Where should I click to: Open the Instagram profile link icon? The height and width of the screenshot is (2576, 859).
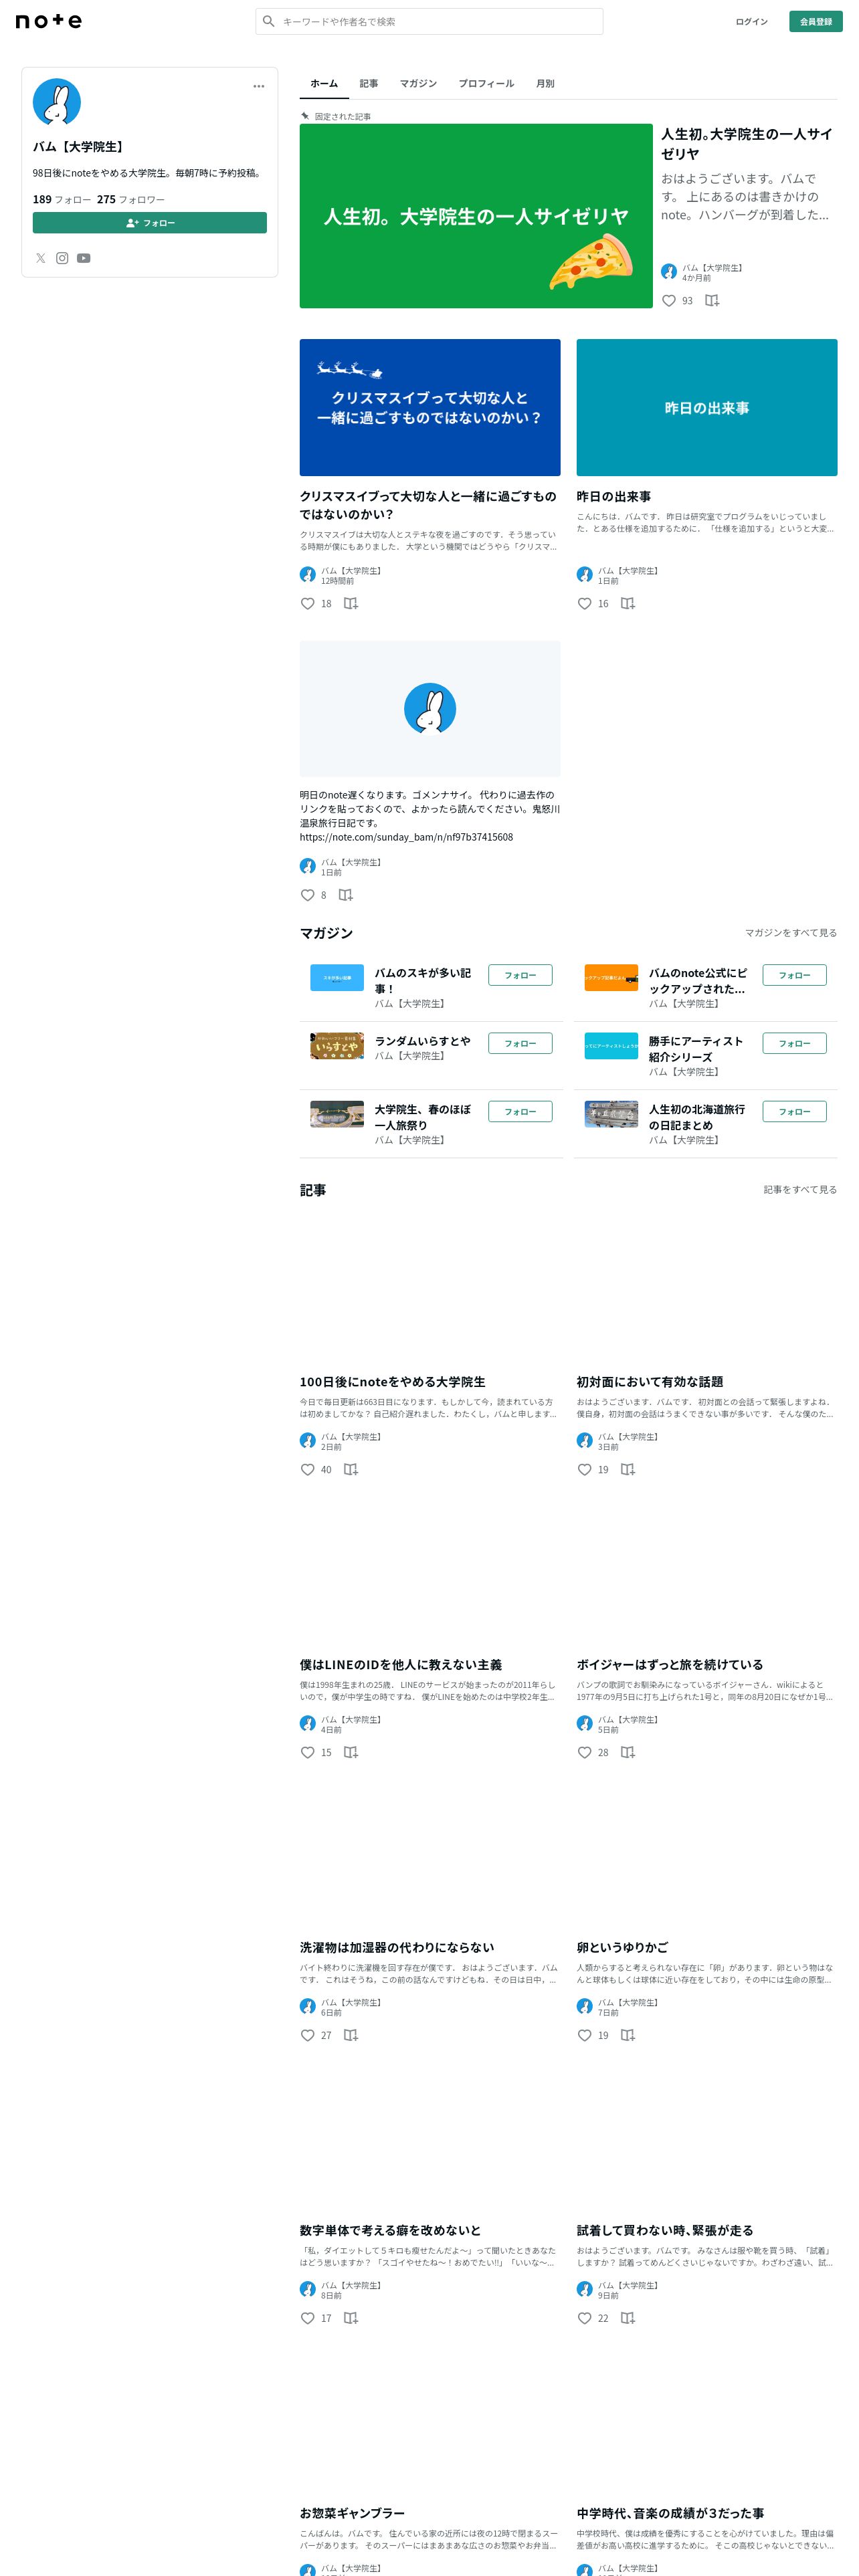62,258
